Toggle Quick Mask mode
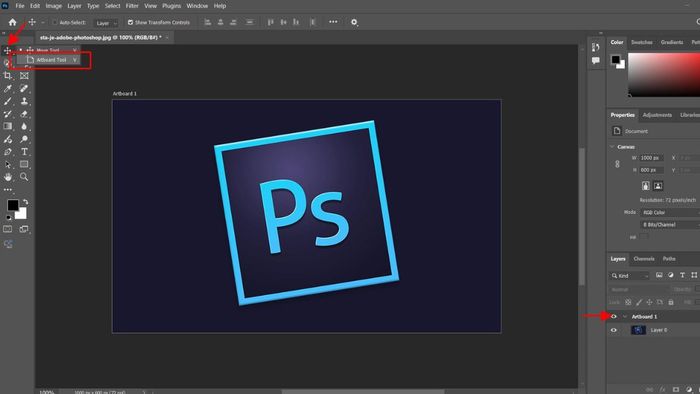700x394 pixels. 8,229
